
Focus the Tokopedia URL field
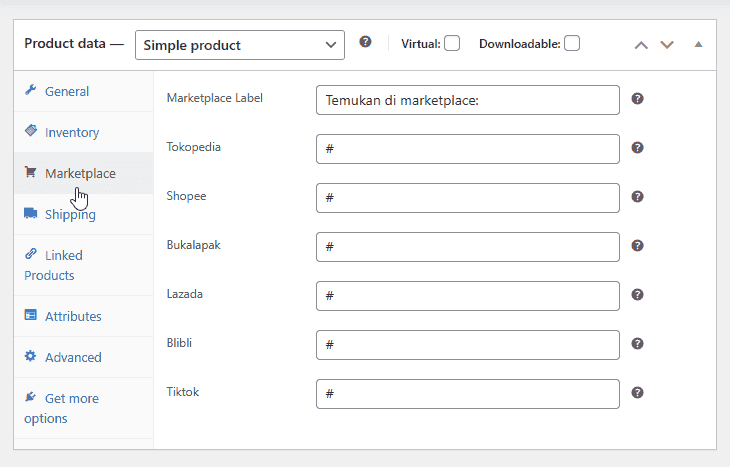(468, 149)
